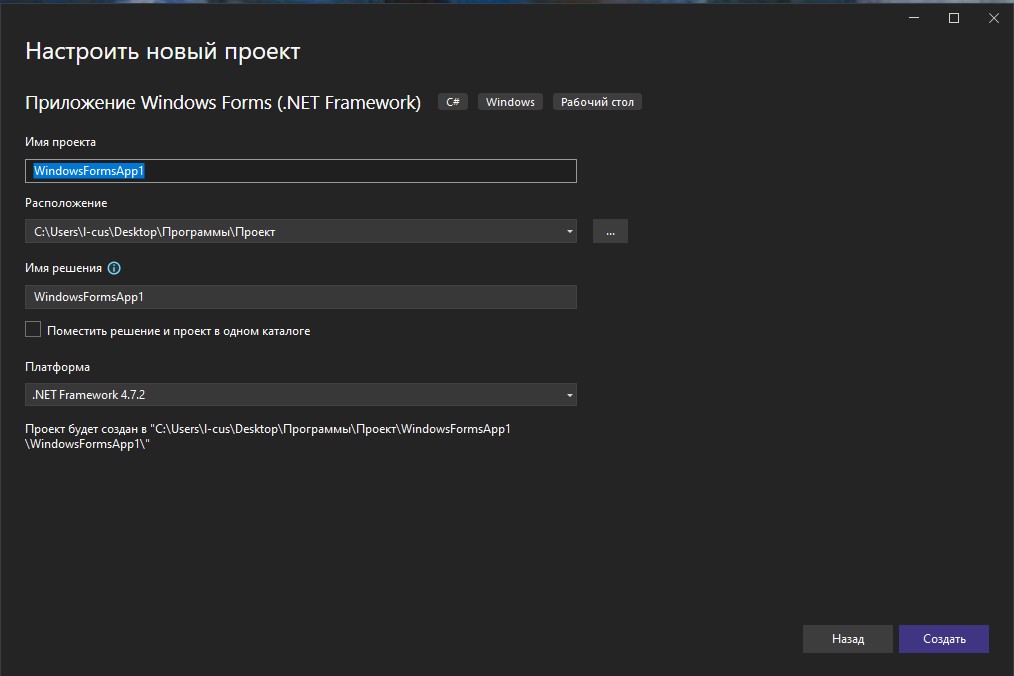Click the Рабочий стол project type tag
1014x676 pixels.
tap(596, 101)
